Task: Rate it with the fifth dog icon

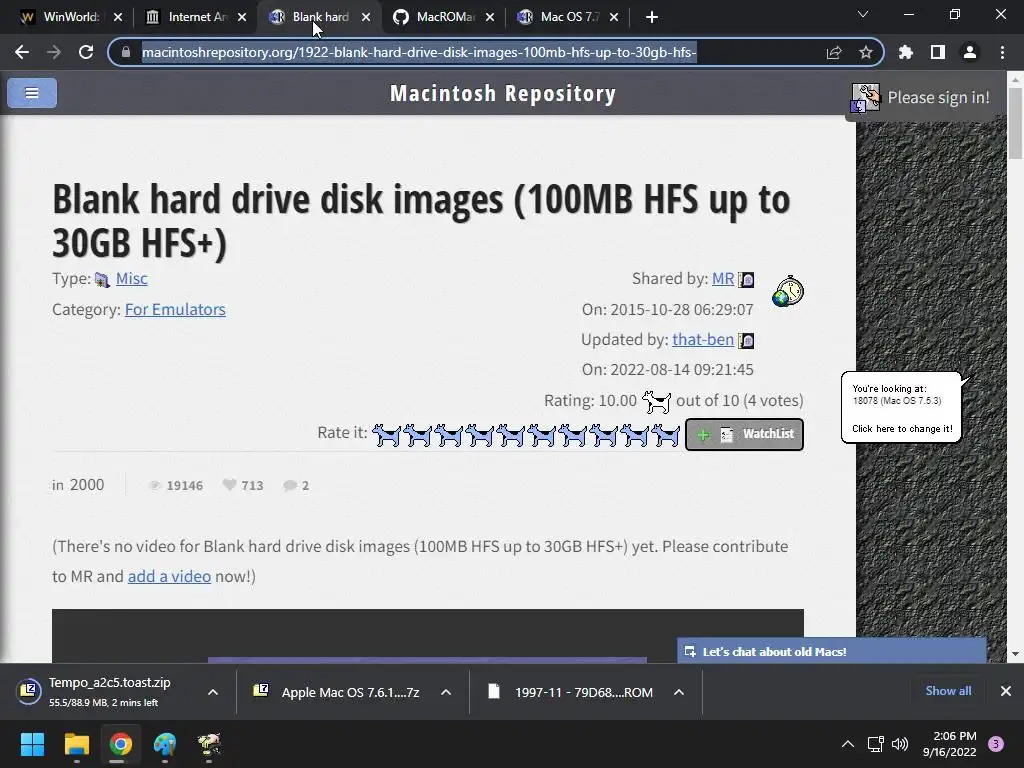Action: click(511, 435)
